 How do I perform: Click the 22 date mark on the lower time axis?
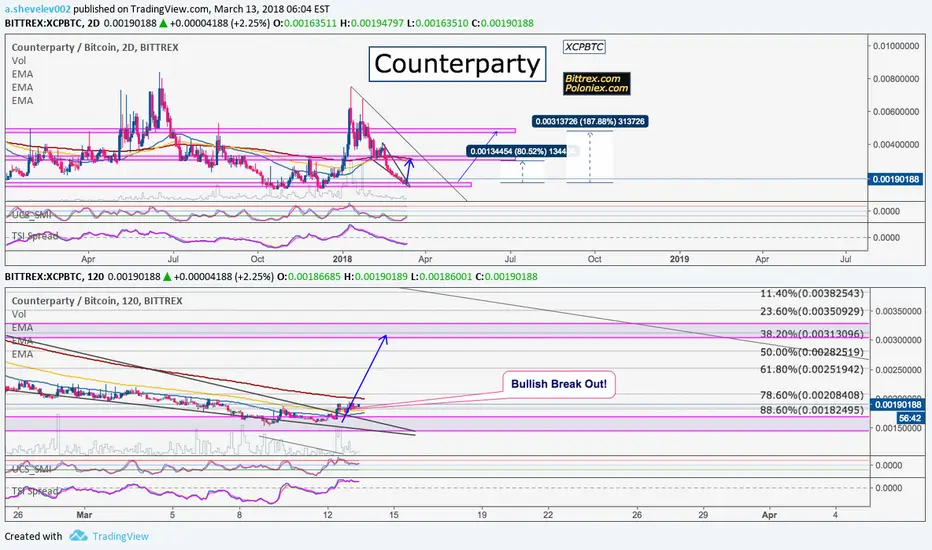tap(547, 514)
